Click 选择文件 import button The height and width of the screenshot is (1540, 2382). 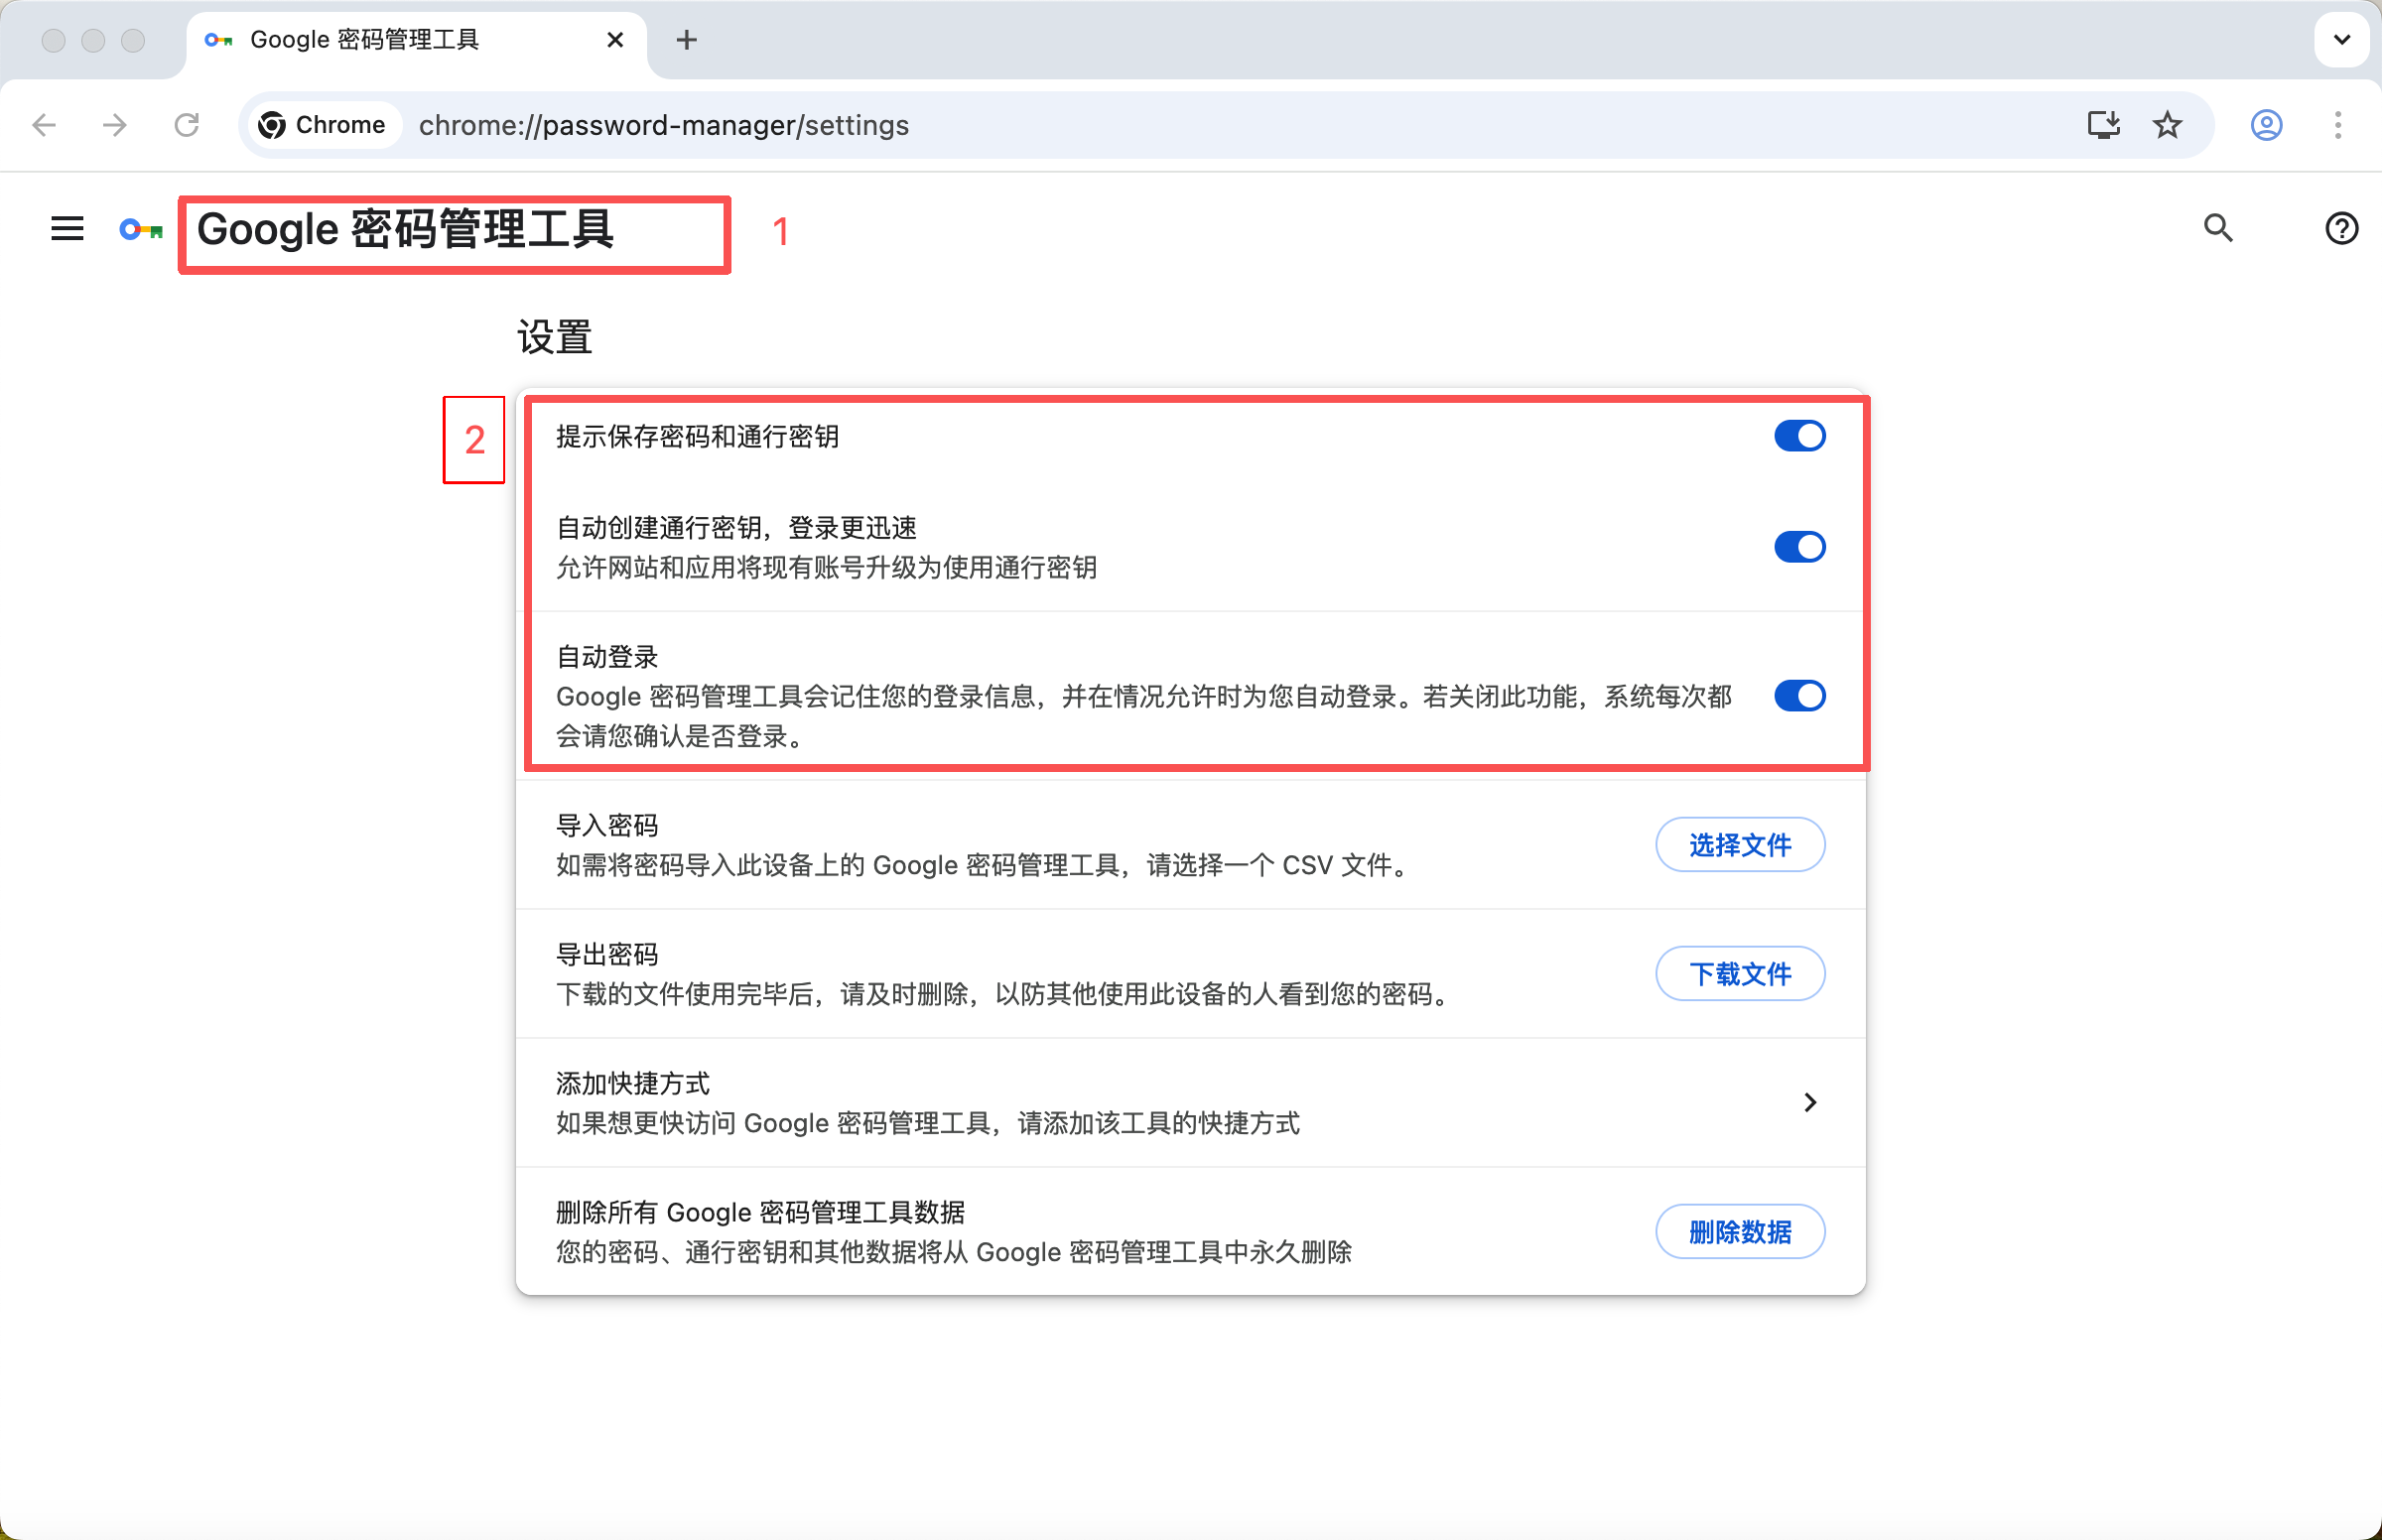tap(1739, 845)
